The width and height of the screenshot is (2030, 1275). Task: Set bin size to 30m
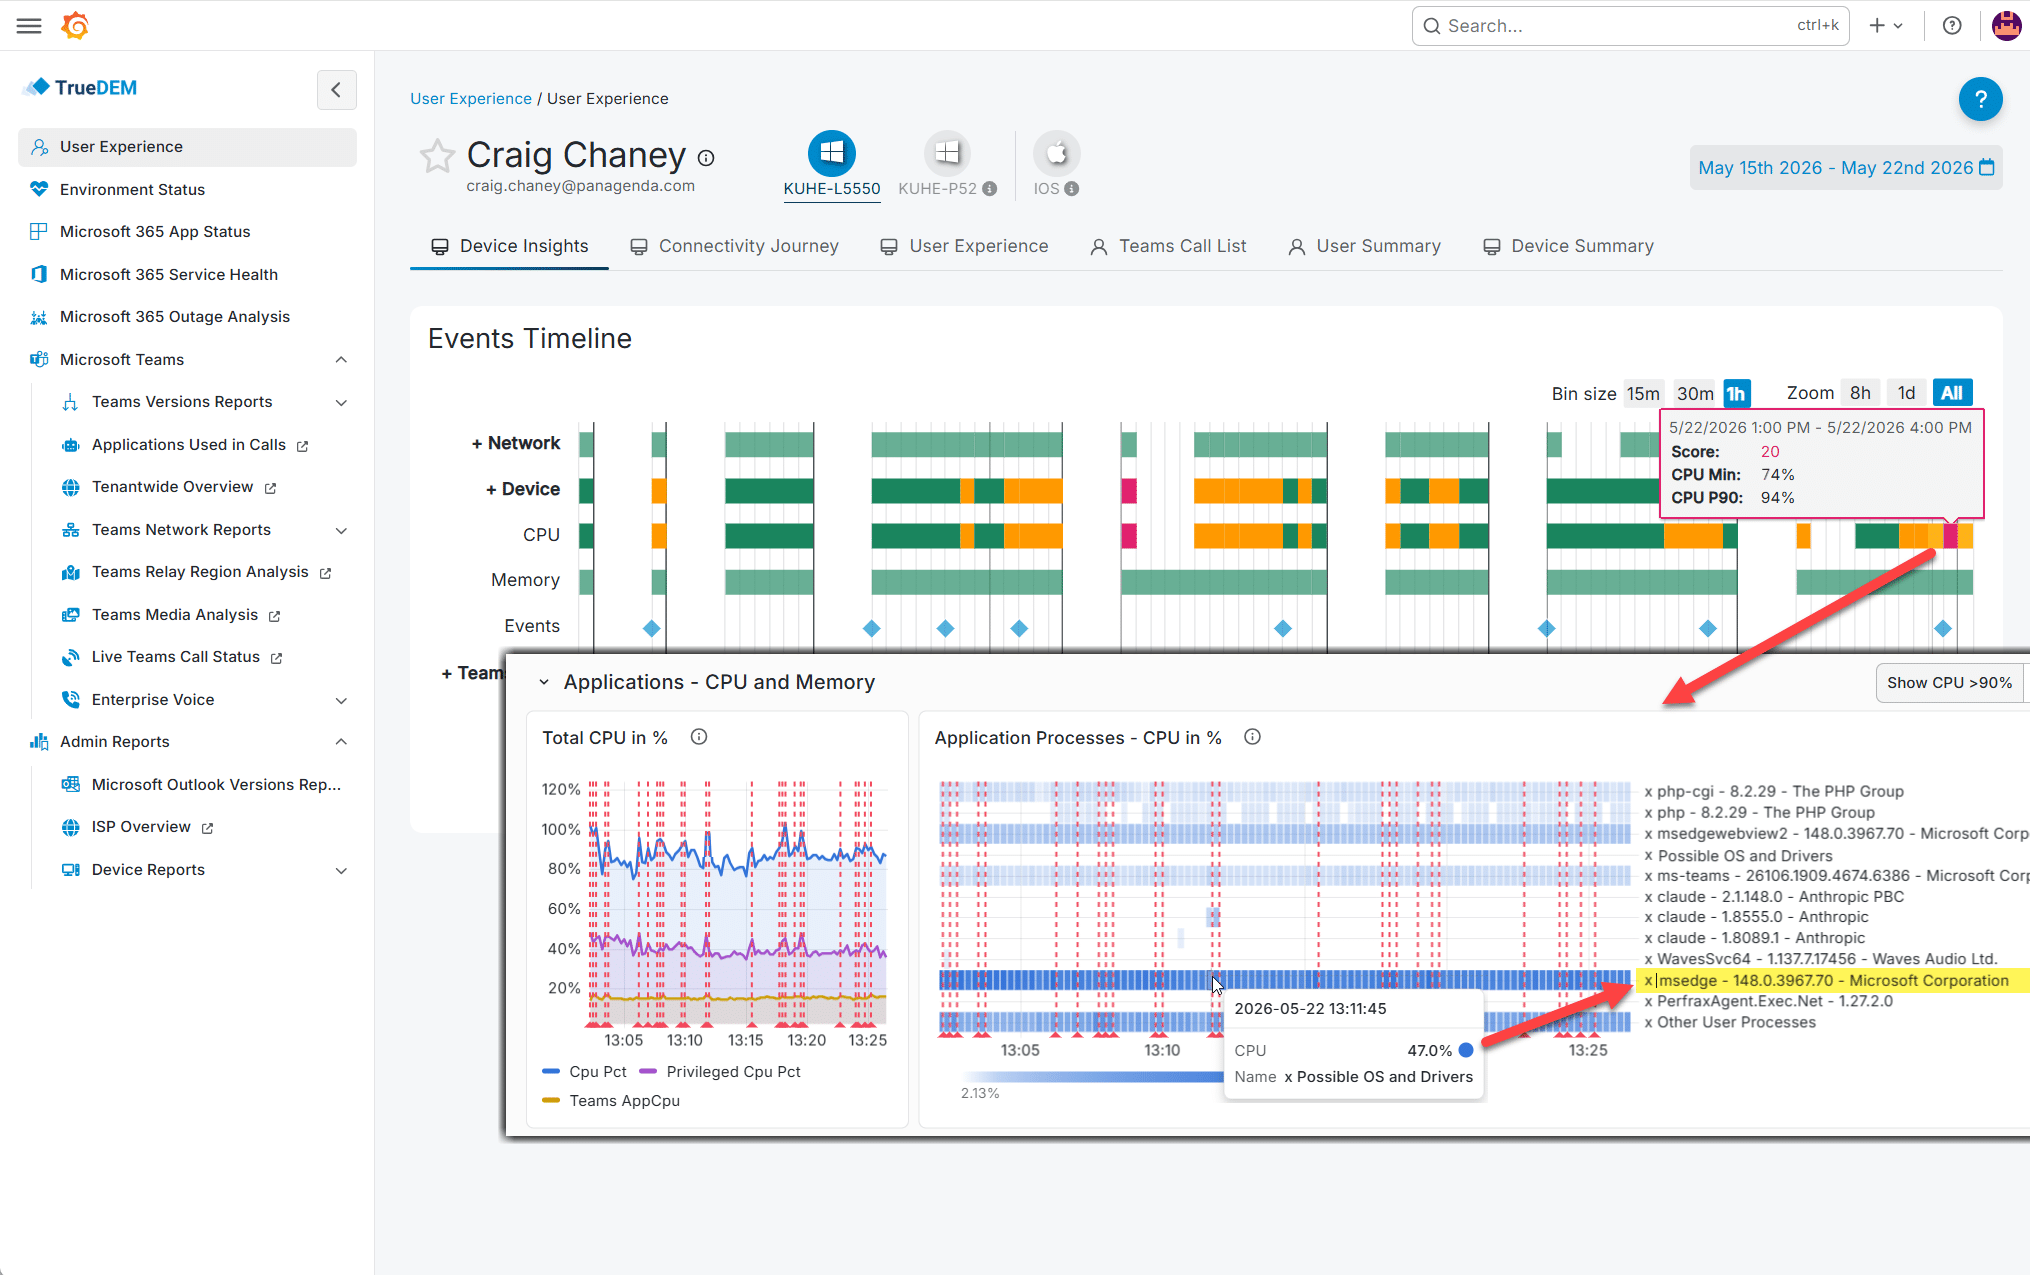click(1694, 393)
